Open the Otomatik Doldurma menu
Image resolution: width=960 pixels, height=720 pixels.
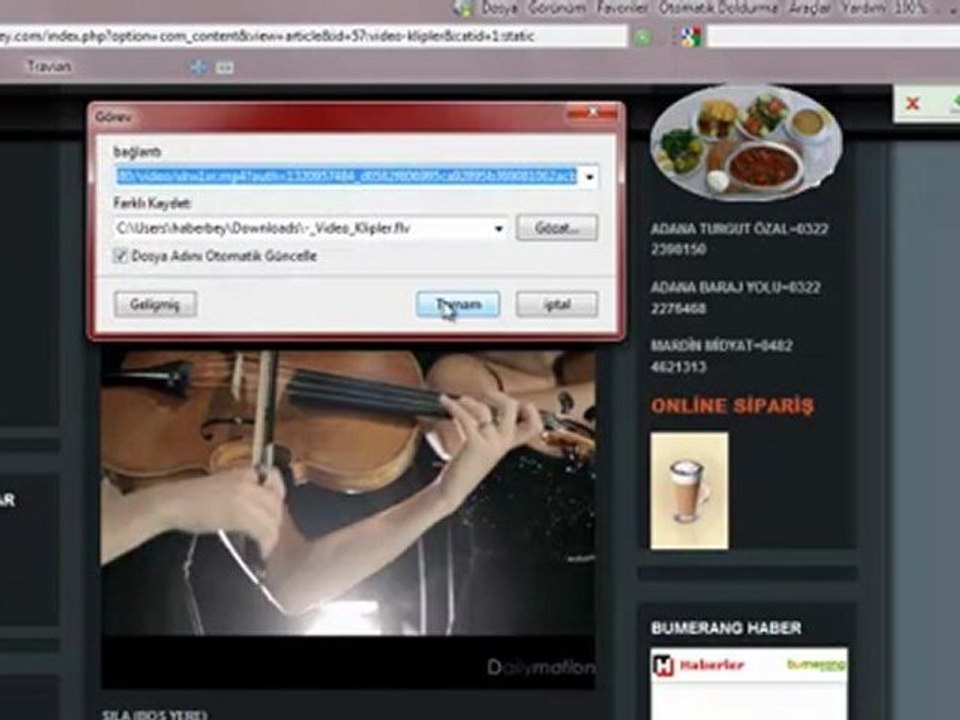[x=718, y=8]
